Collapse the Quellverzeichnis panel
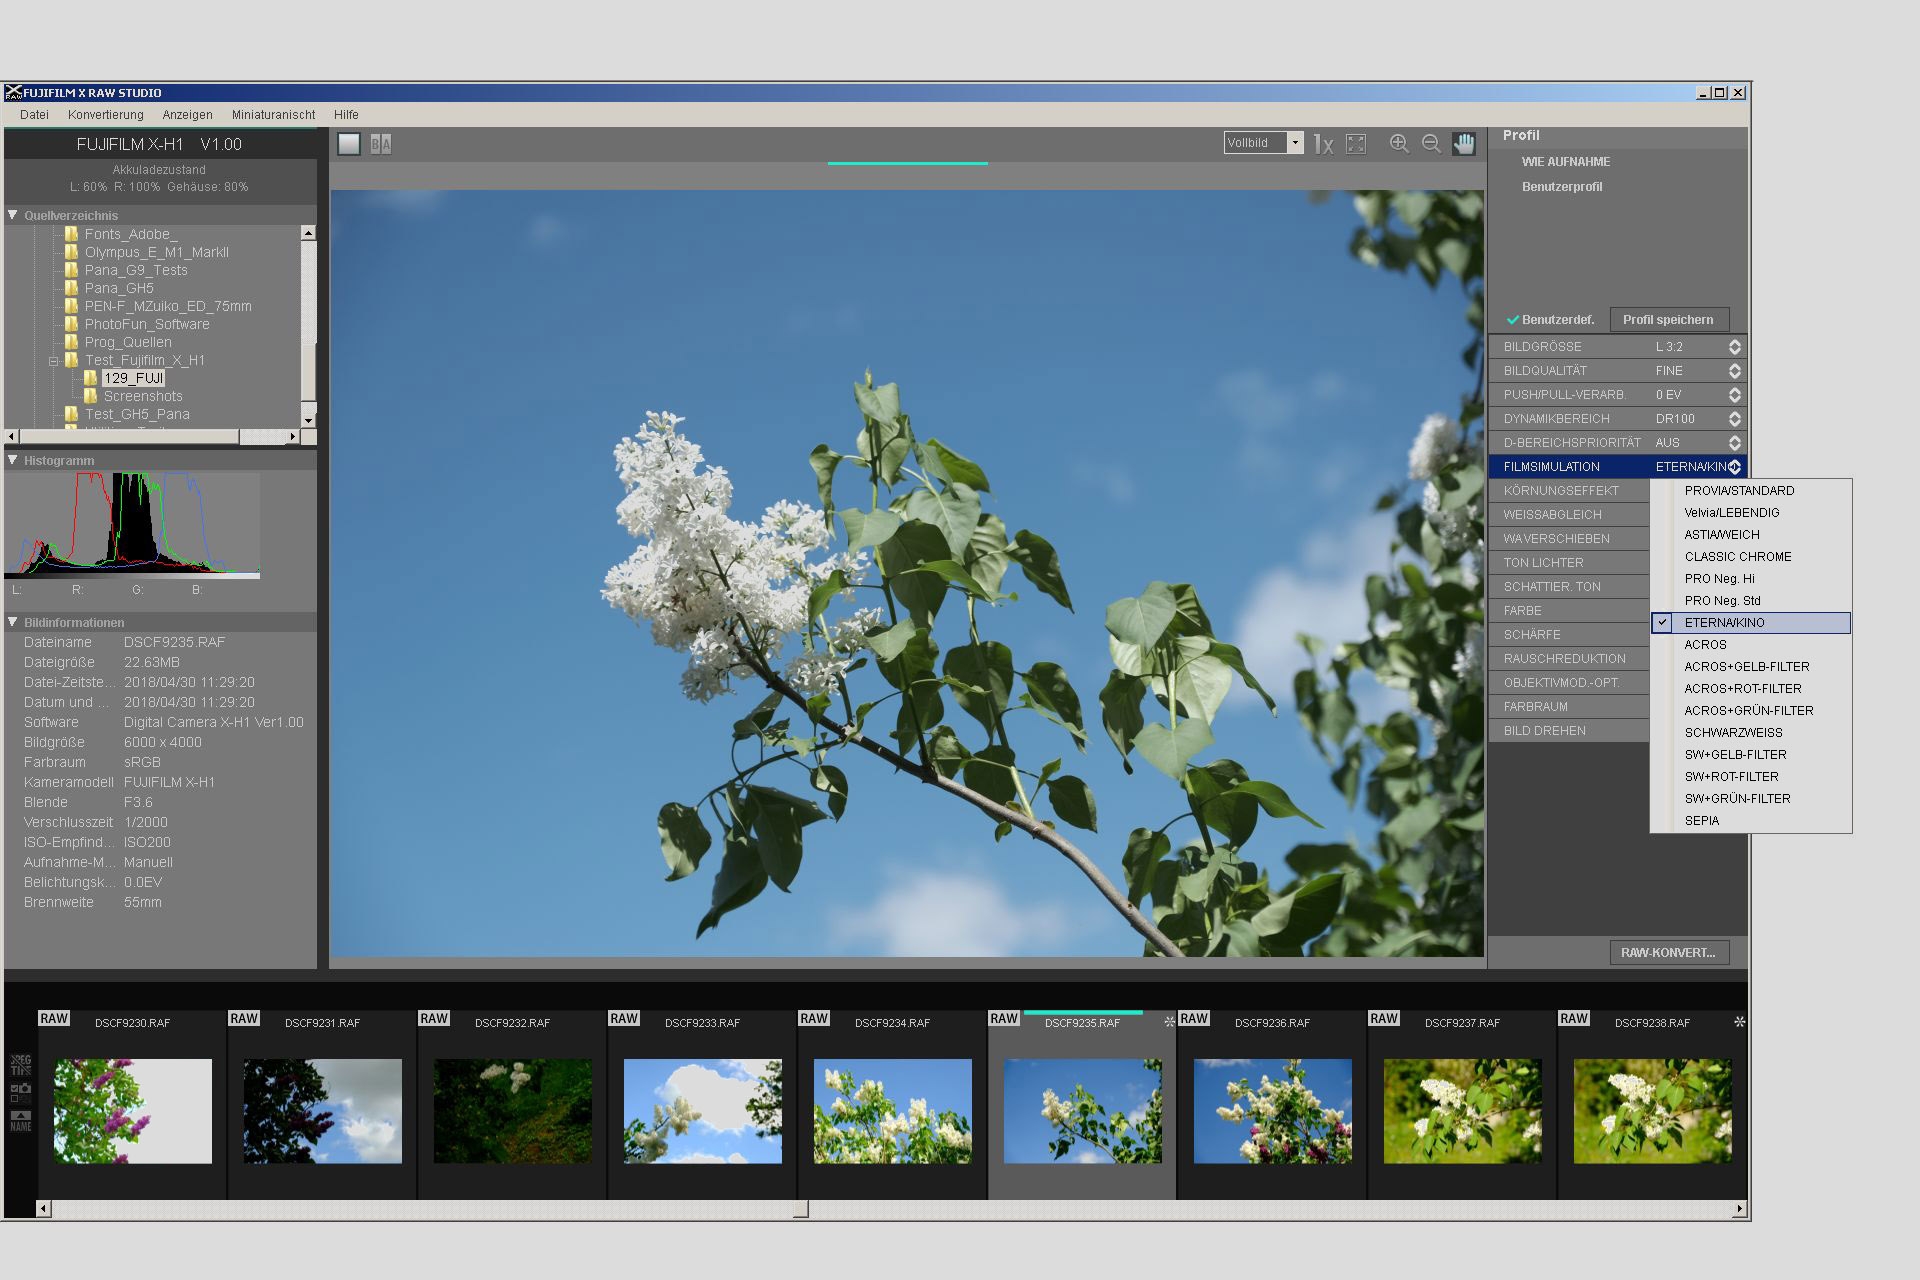The height and width of the screenshot is (1280, 1920). tap(13, 215)
